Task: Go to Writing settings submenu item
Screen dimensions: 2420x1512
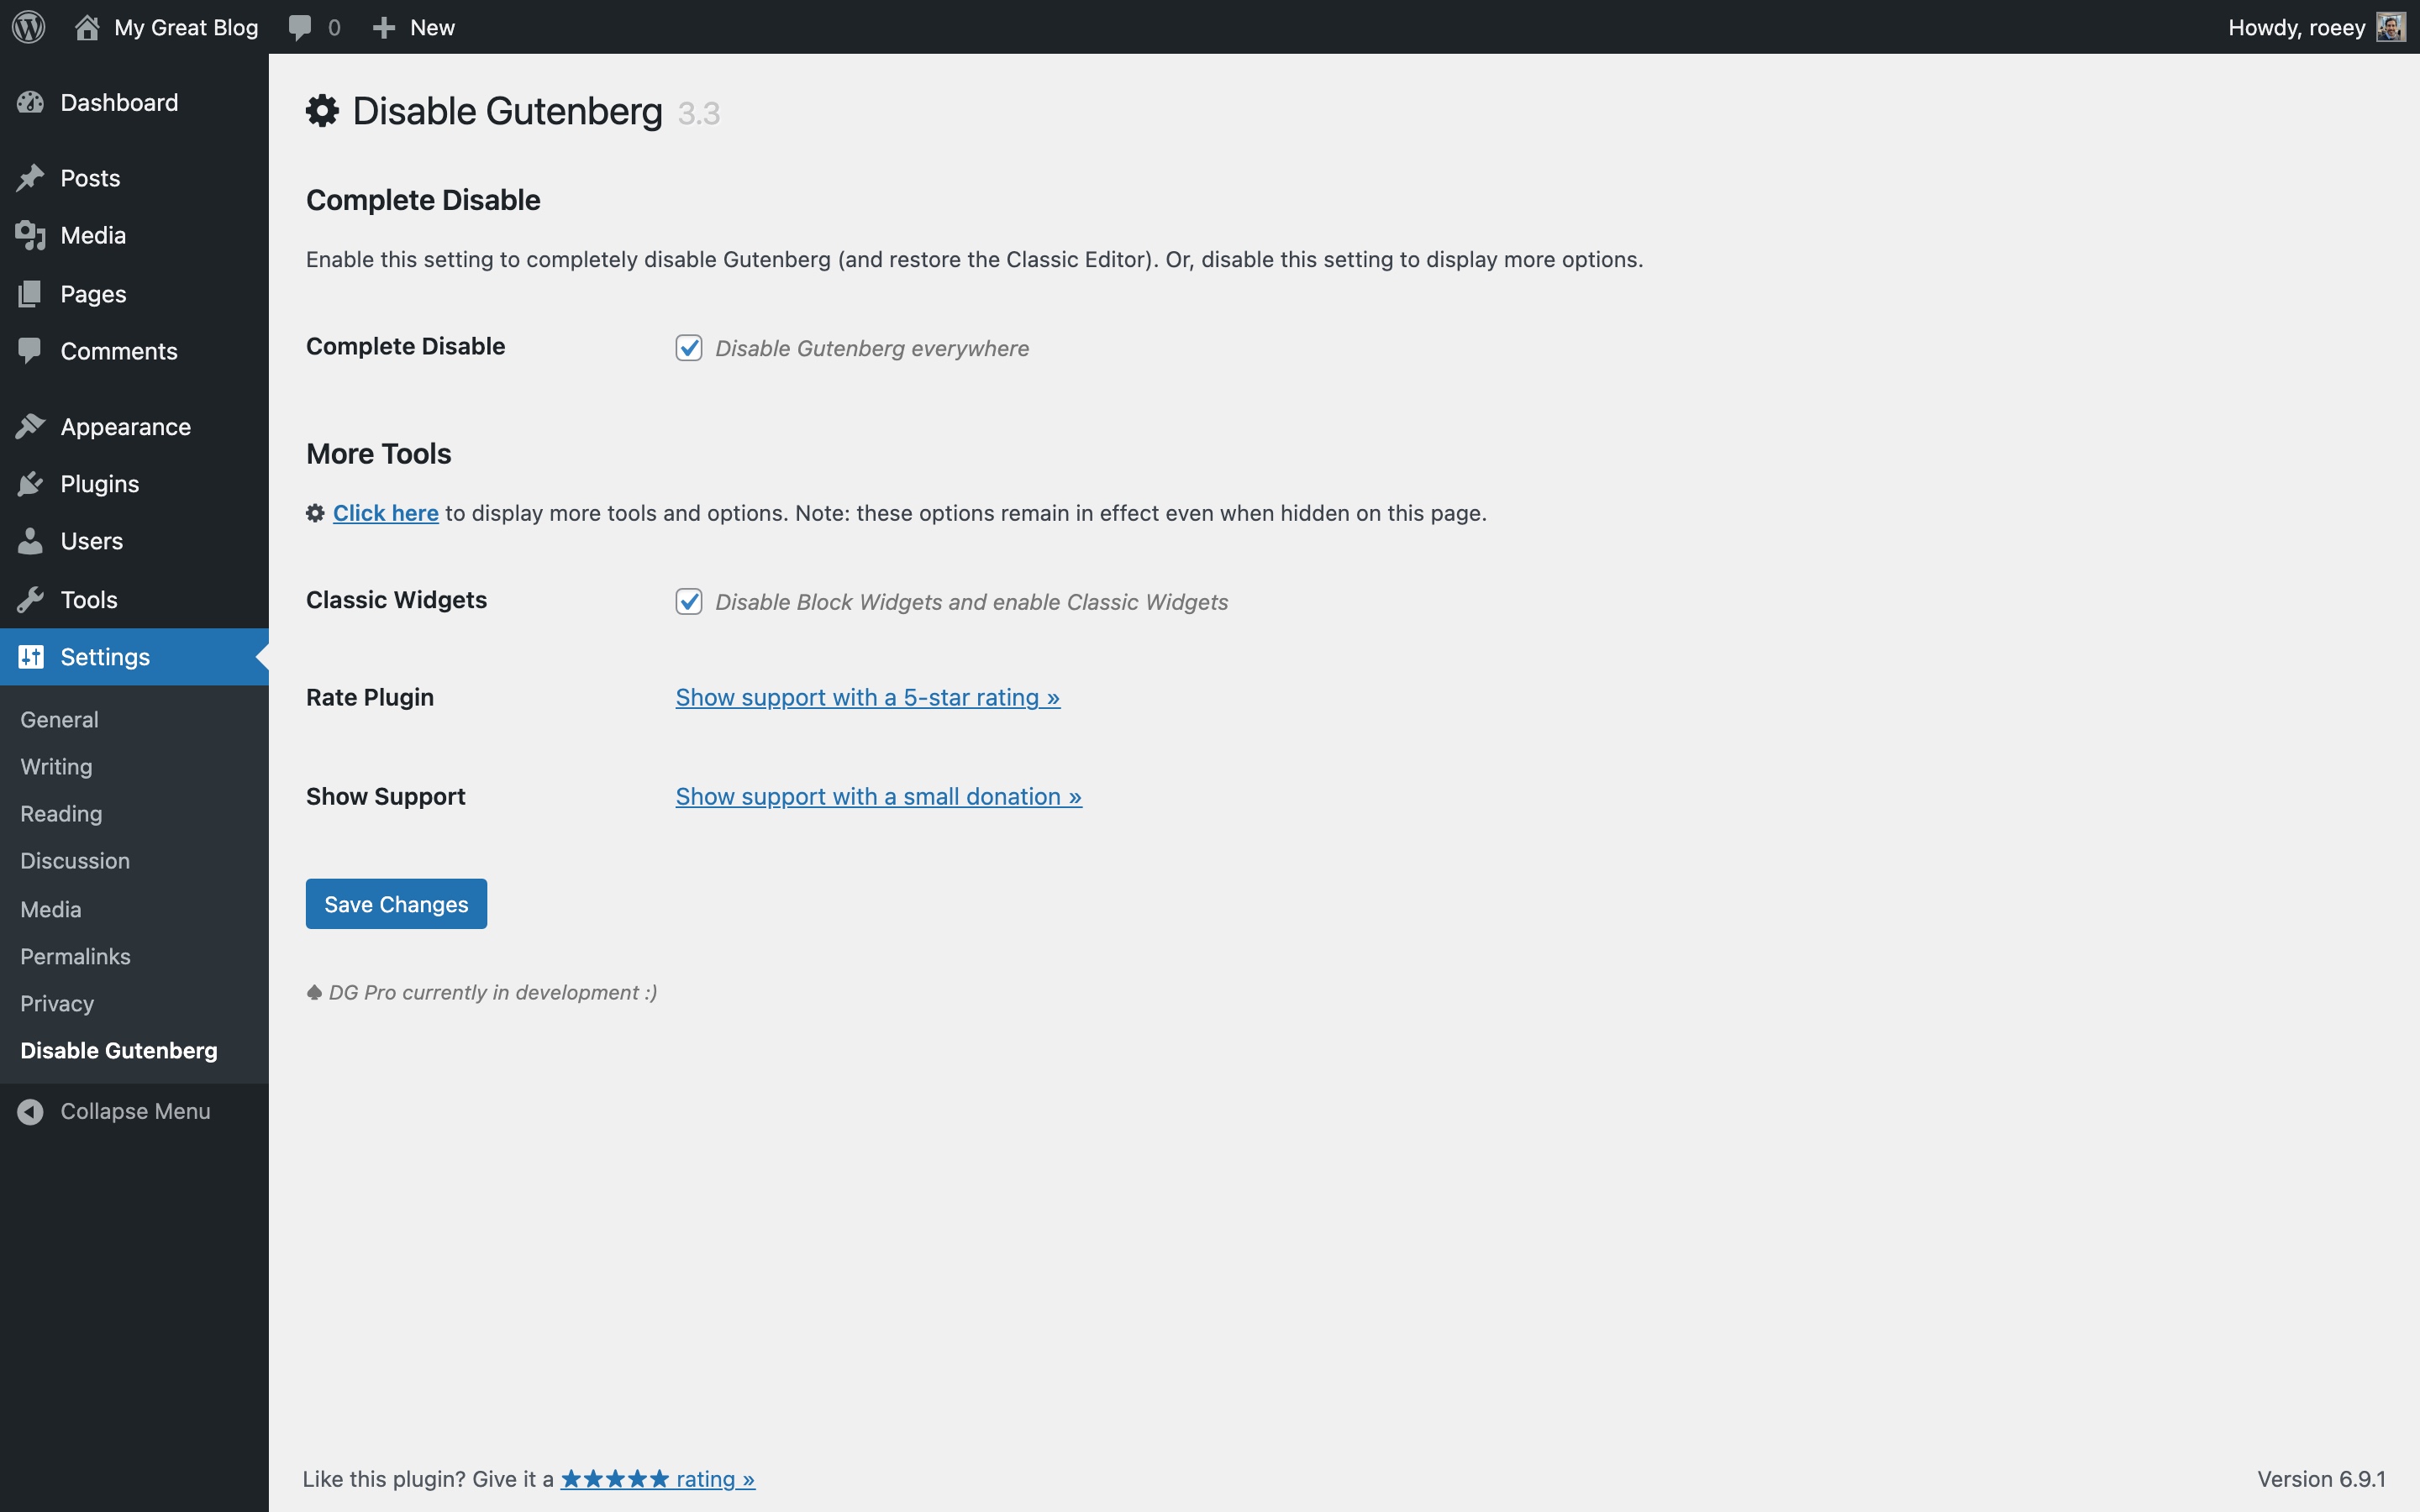Action: pyautogui.click(x=56, y=766)
